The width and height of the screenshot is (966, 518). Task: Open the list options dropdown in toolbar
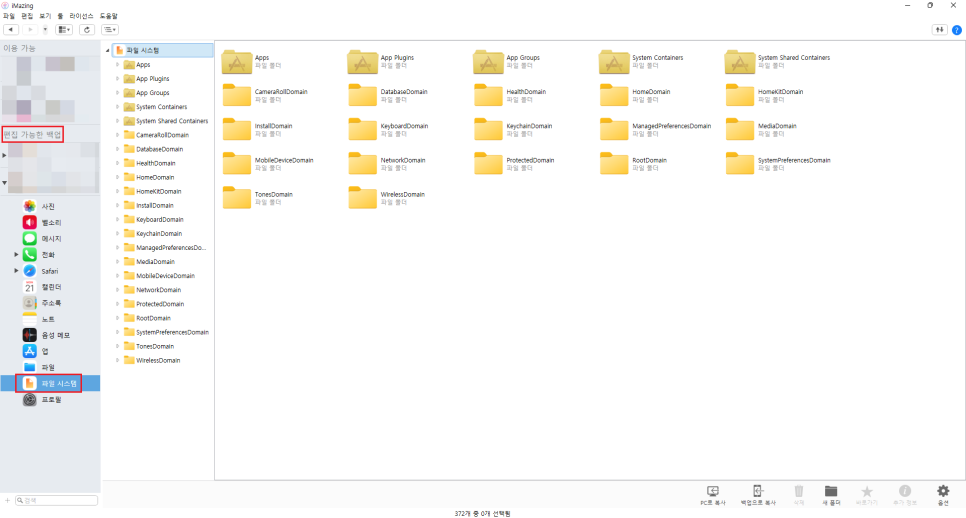click(110, 30)
